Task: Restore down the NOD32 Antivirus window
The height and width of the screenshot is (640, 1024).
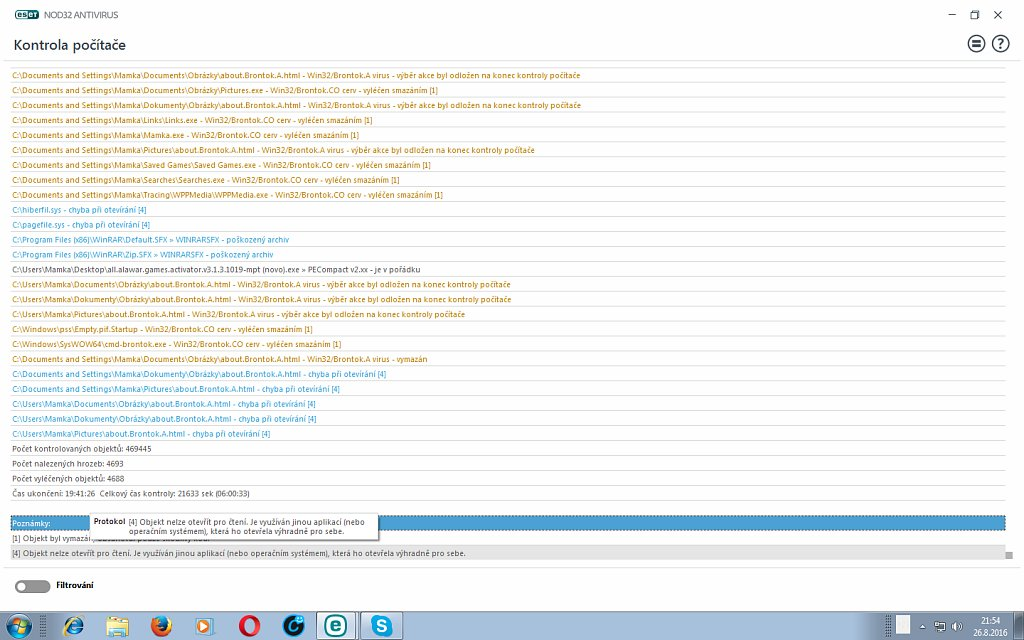Action: pos(974,14)
